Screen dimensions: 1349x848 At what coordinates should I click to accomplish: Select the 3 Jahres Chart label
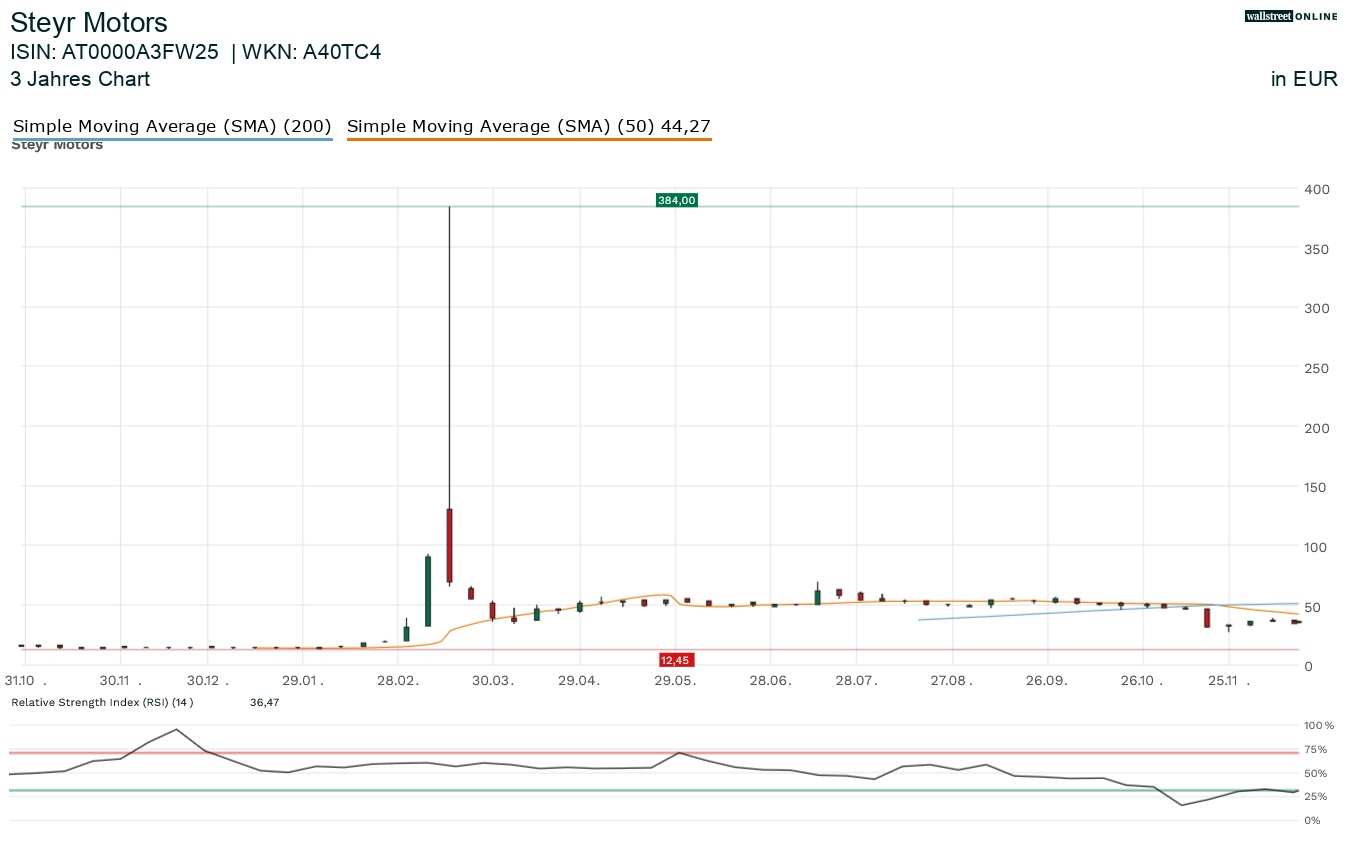coord(80,79)
